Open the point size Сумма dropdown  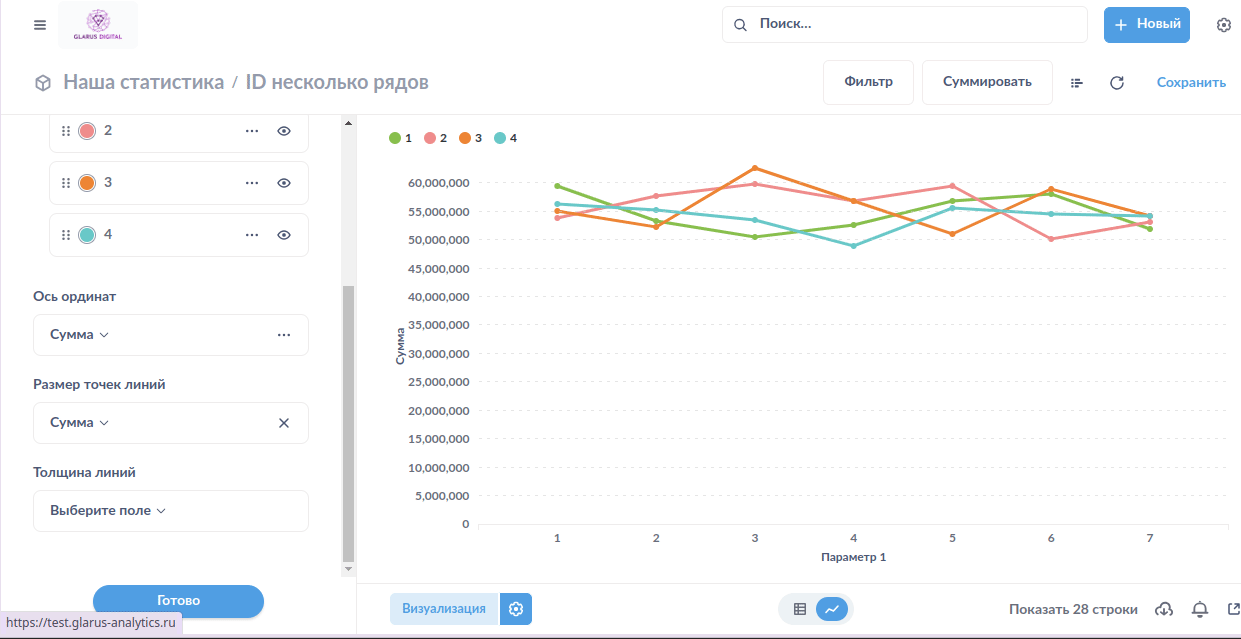tap(80, 423)
